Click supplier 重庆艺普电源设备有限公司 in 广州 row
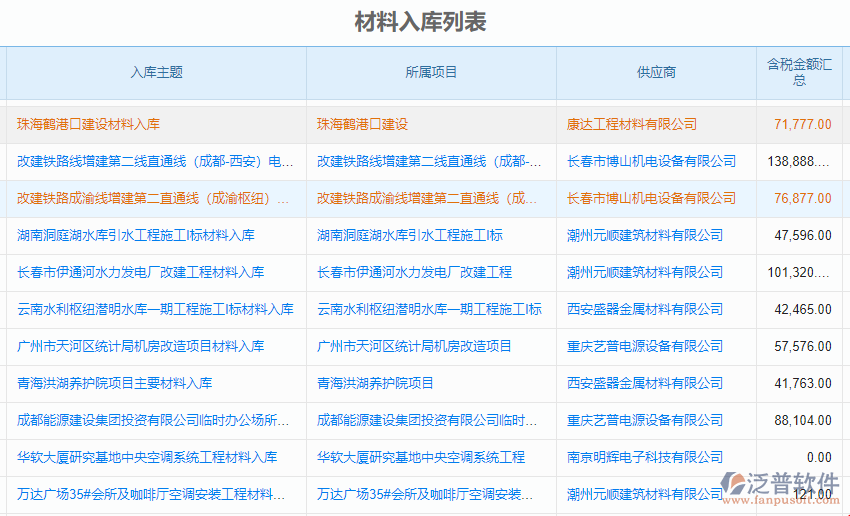 [645, 347]
